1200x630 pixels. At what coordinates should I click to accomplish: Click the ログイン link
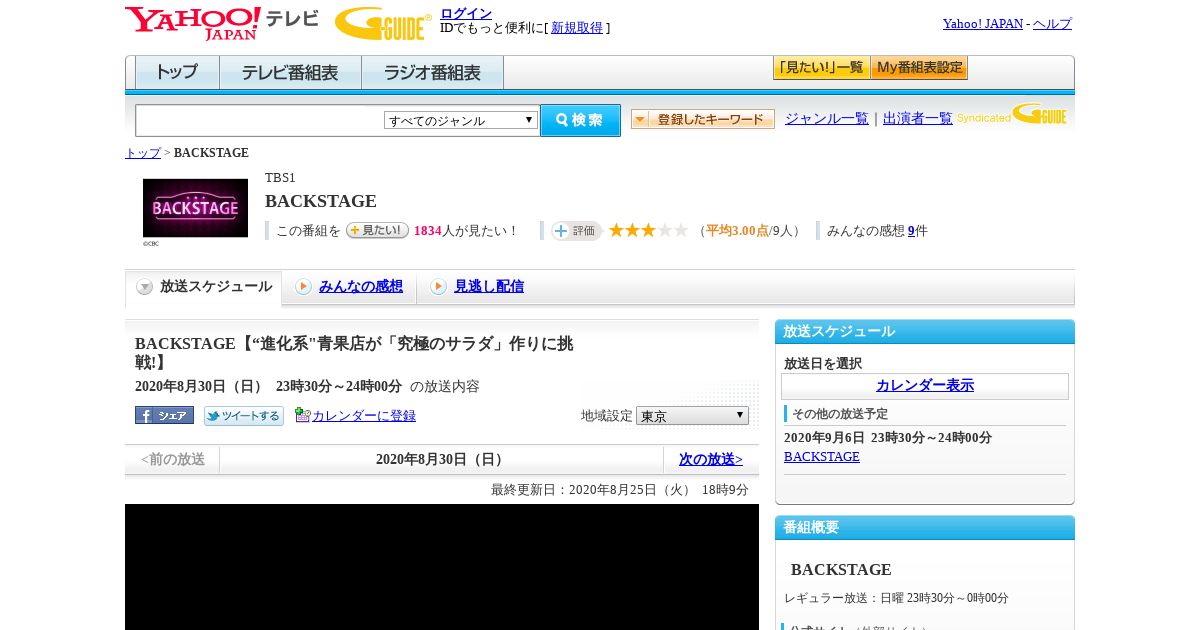[x=466, y=13]
